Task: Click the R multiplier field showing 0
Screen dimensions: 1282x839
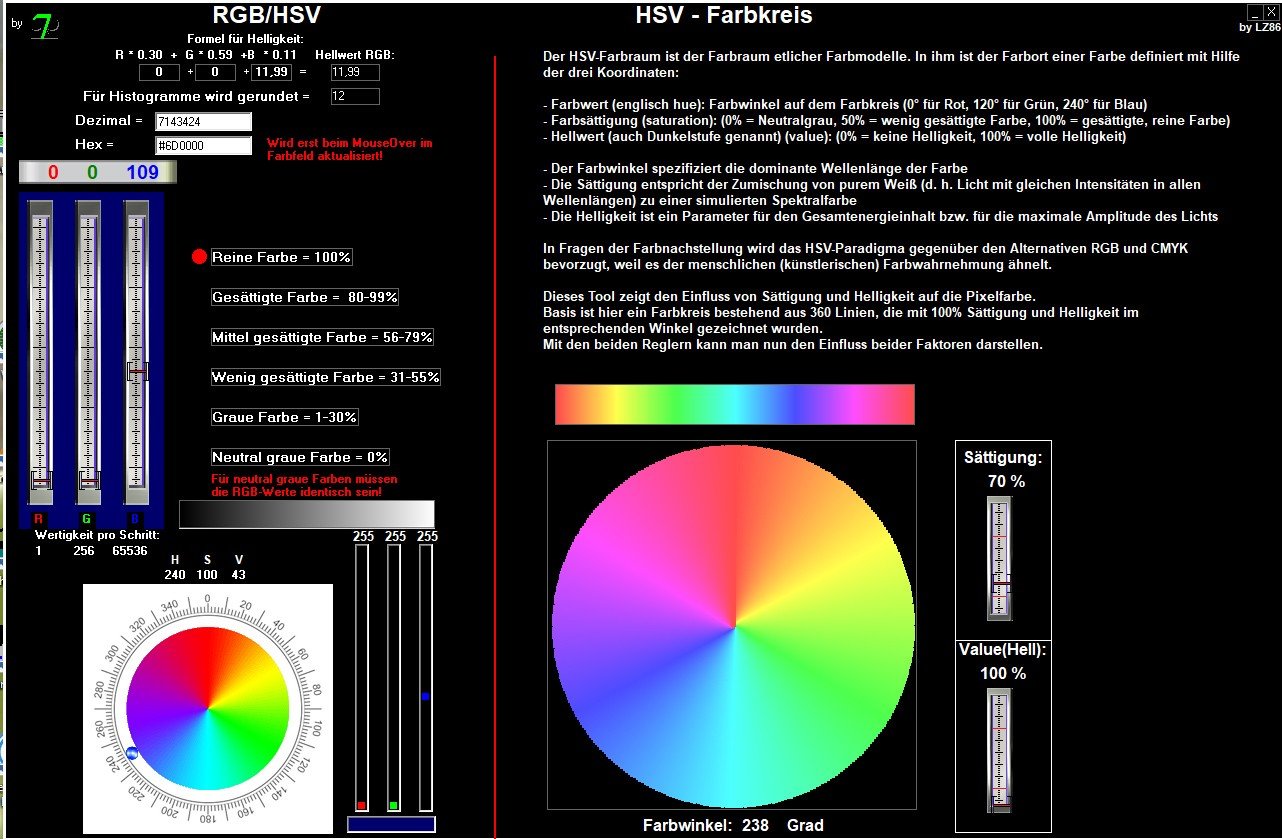Action: [x=159, y=72]
